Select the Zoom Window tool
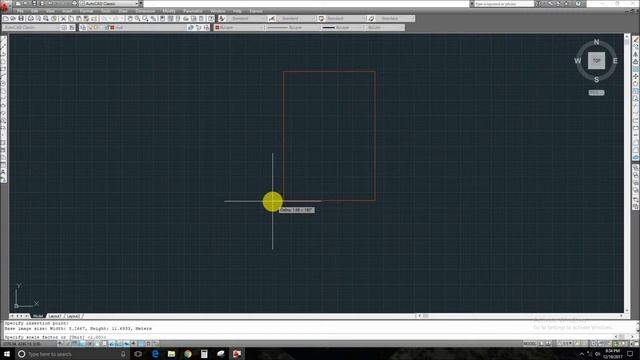This screenshot has width=640, height=360. pyautogui.click(x=145, y=19)
